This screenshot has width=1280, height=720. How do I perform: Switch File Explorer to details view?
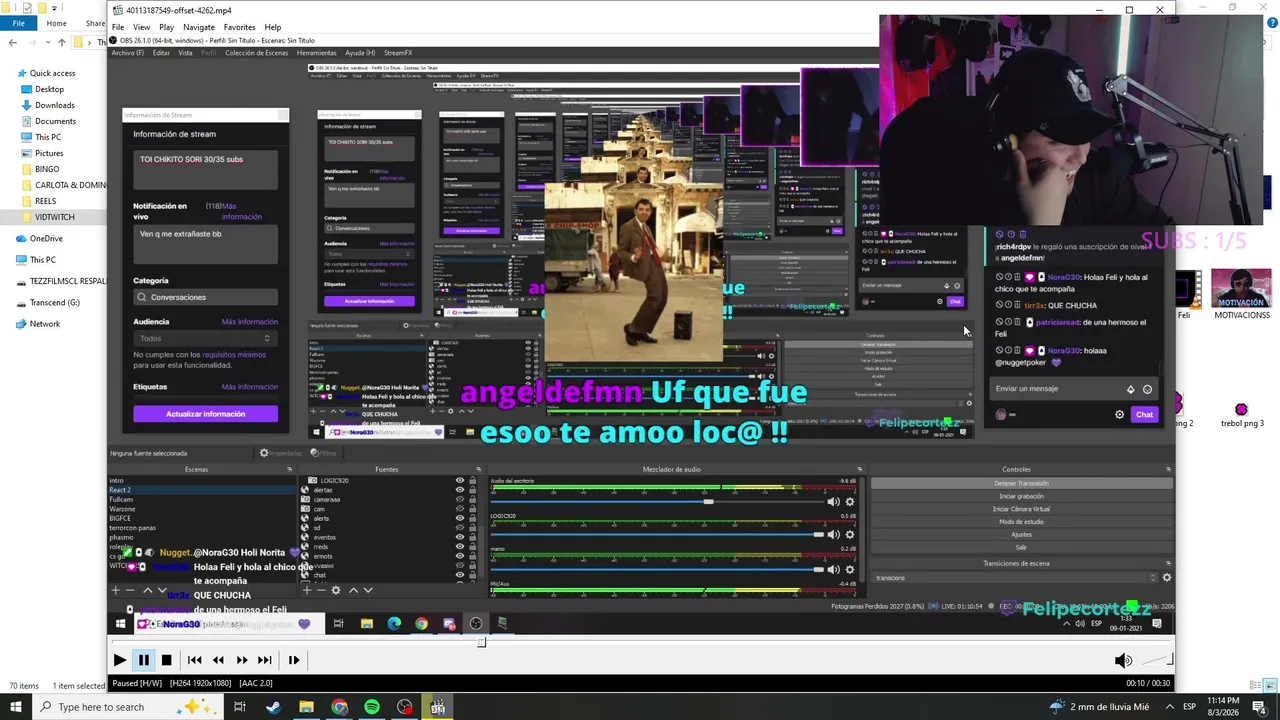click(x=1255, y=686)
